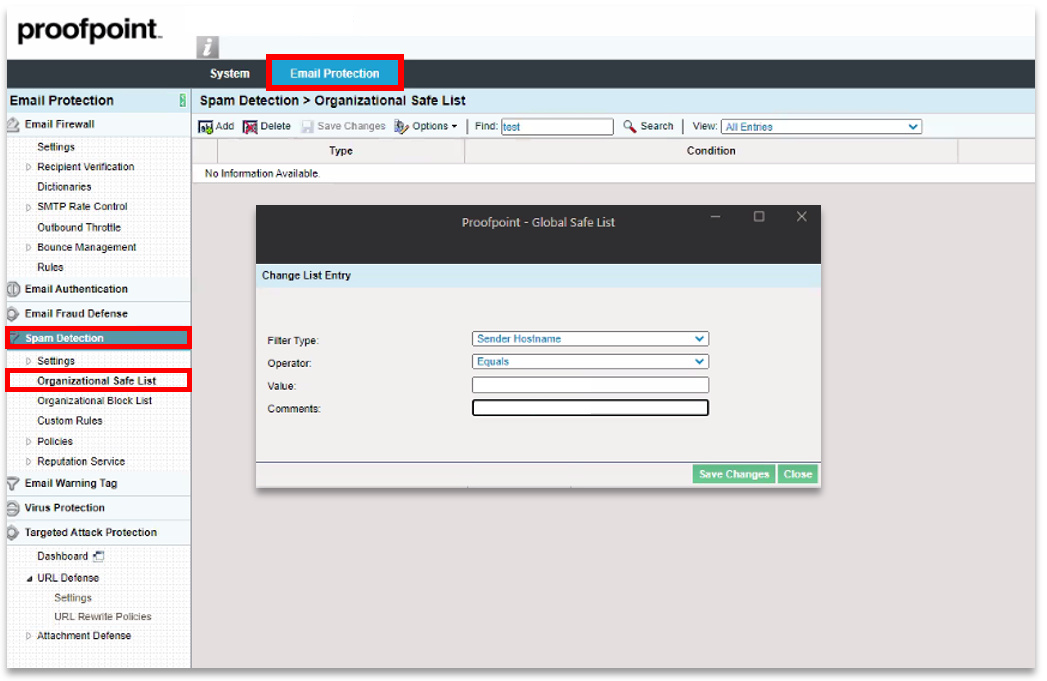Collapse the Email Protection panel toggle
This screenshot has width=1047, height=681.
point(182,100)
